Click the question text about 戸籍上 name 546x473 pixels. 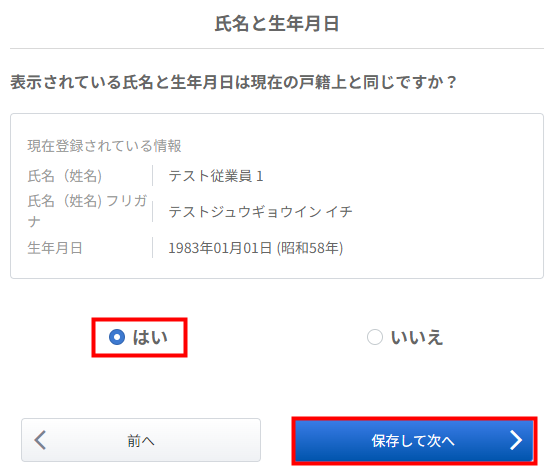[233, 83]
